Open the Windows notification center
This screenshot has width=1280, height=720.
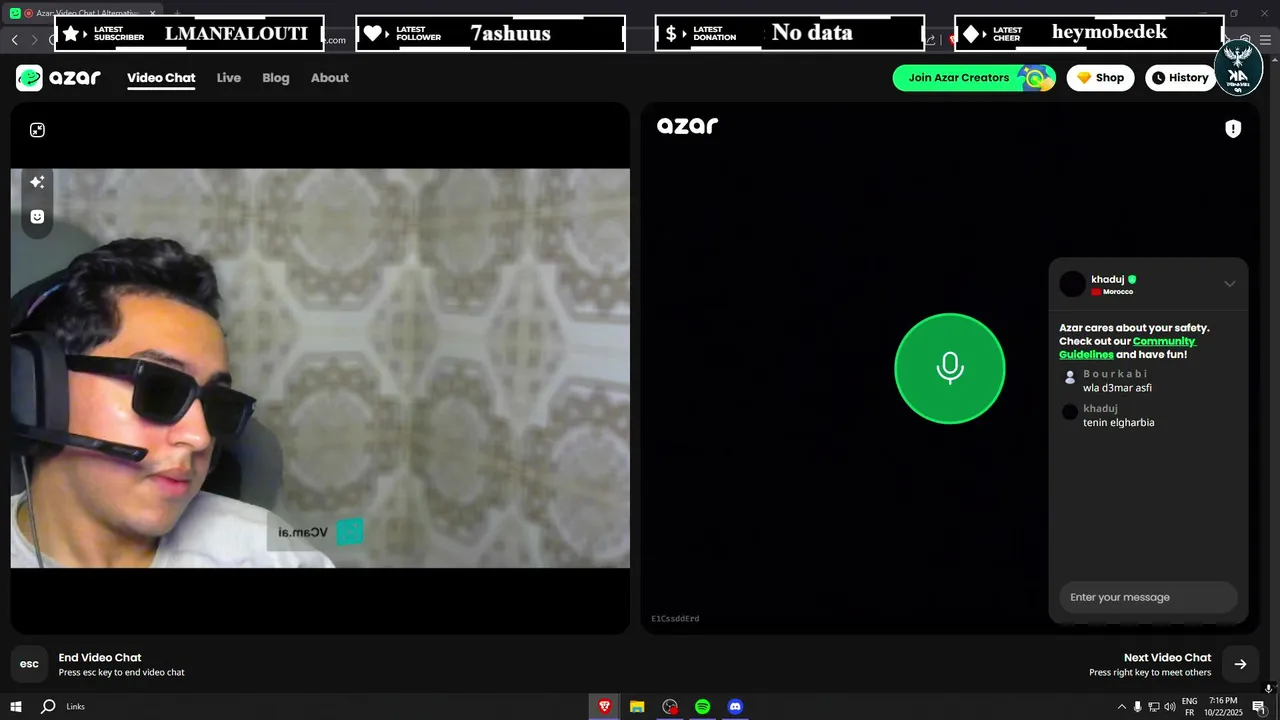(1259, 707)
